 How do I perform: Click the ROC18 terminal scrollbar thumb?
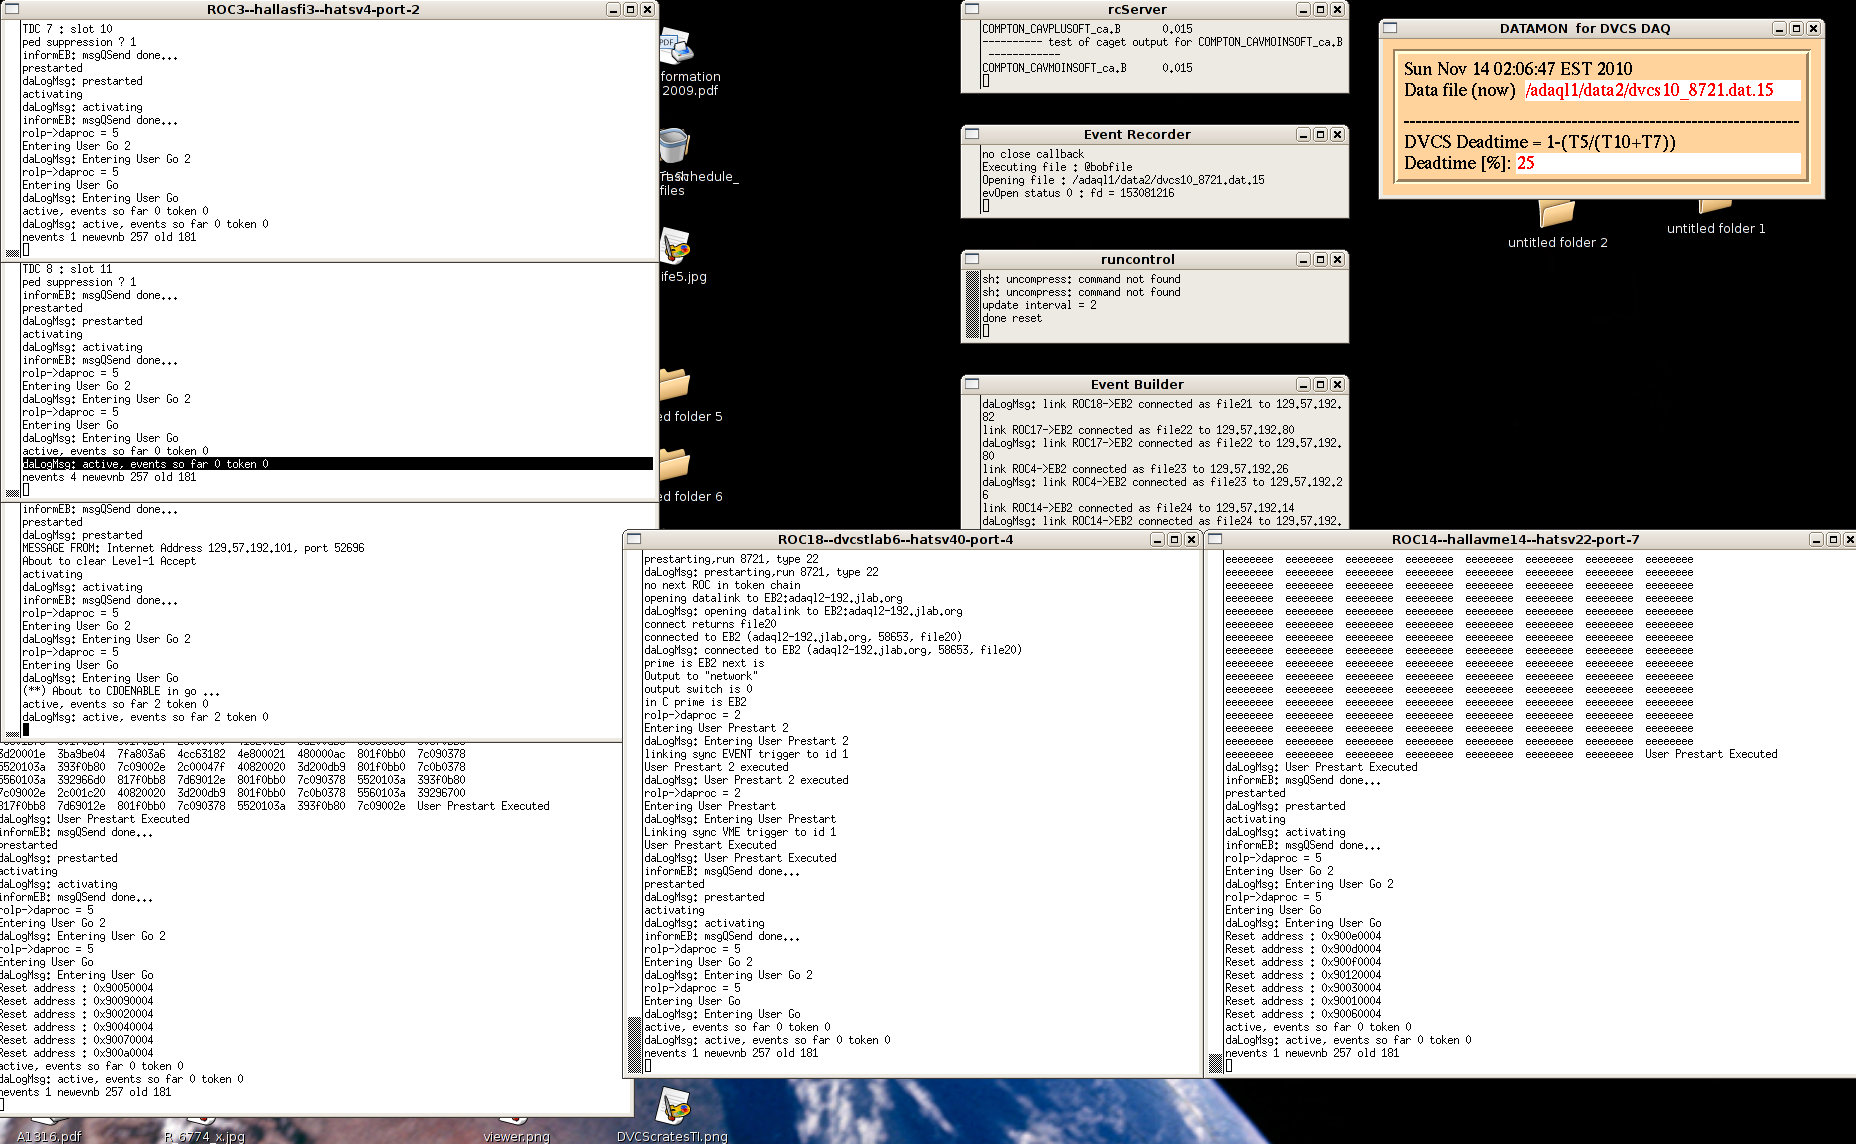coord(634,1045)
